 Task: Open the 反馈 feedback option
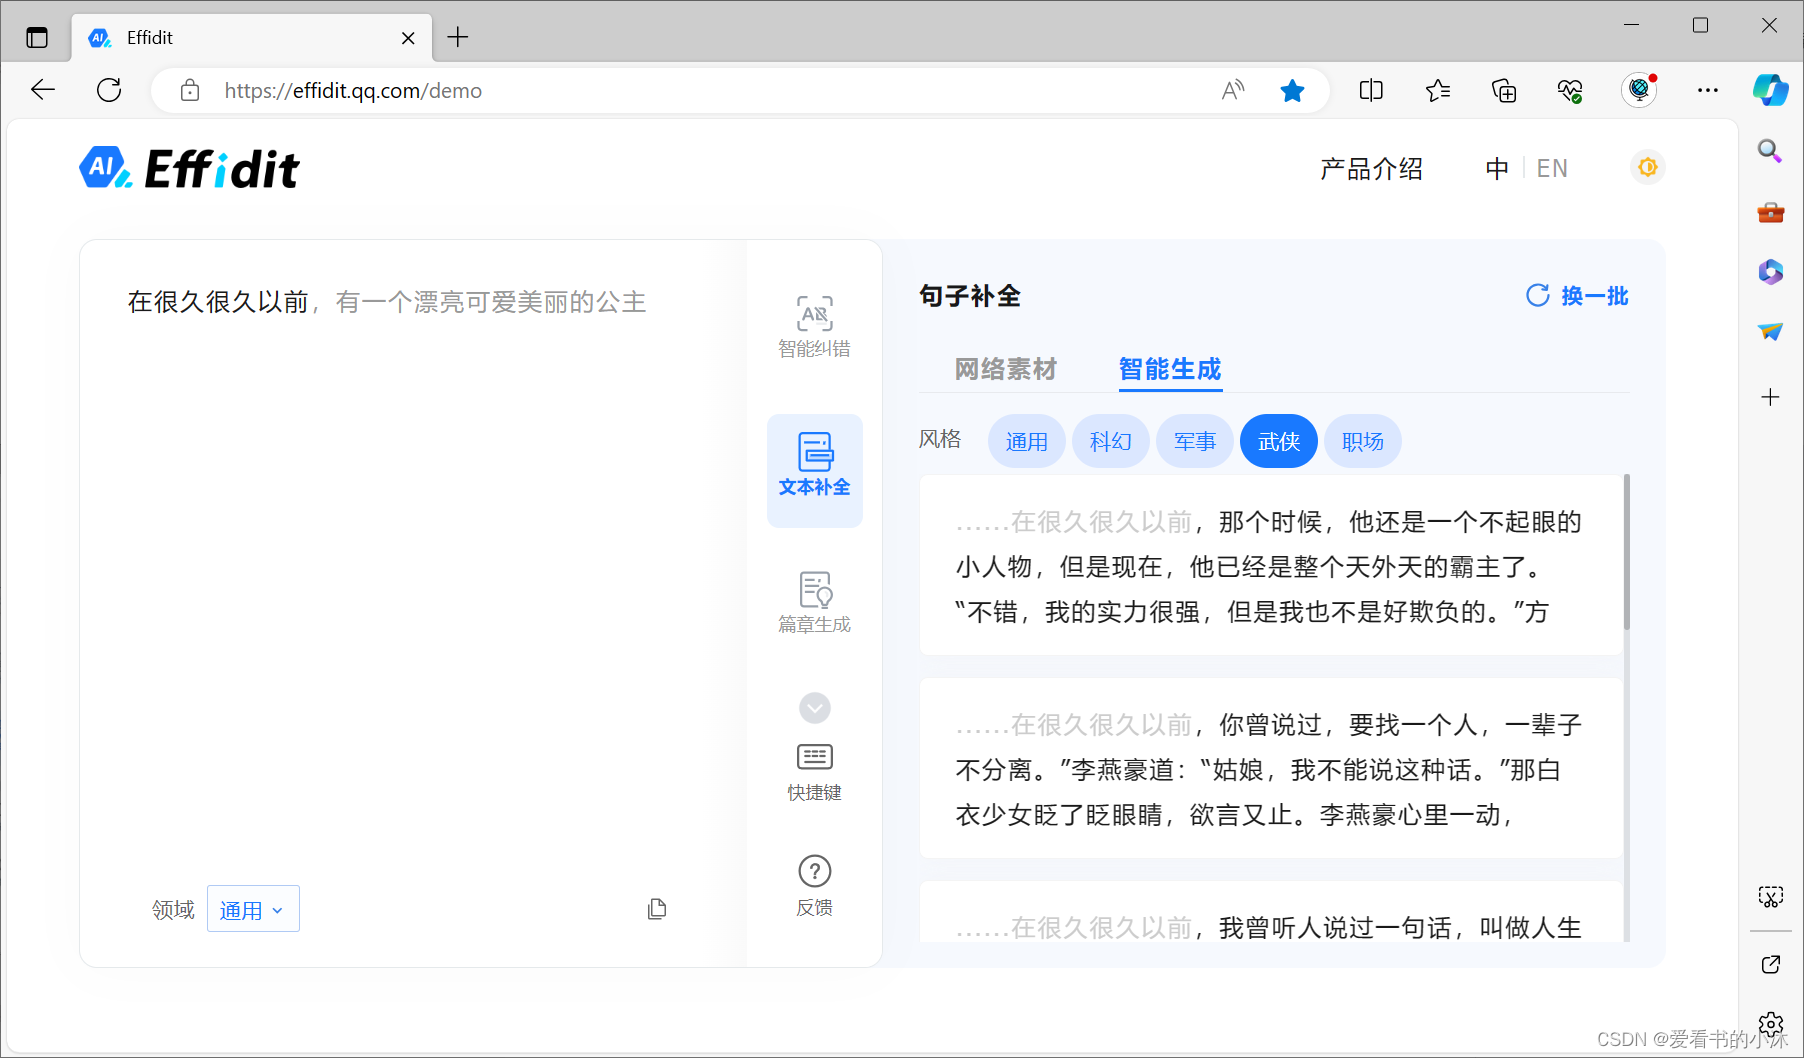(814, 886)
